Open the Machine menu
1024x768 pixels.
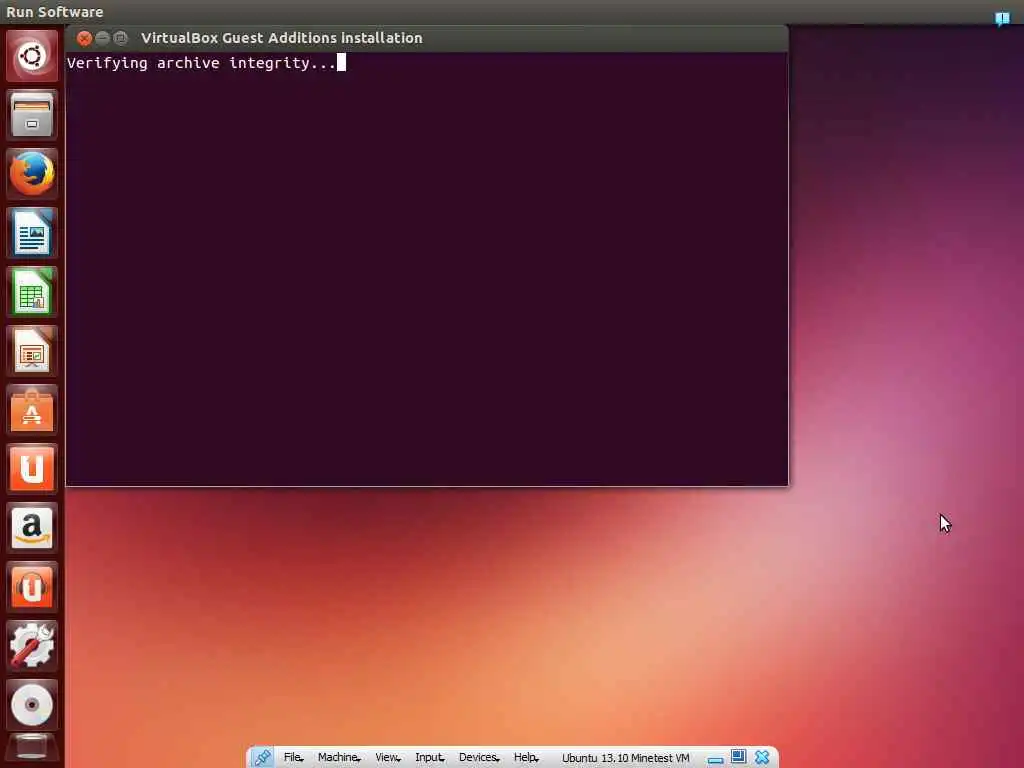tap(339, 758)
